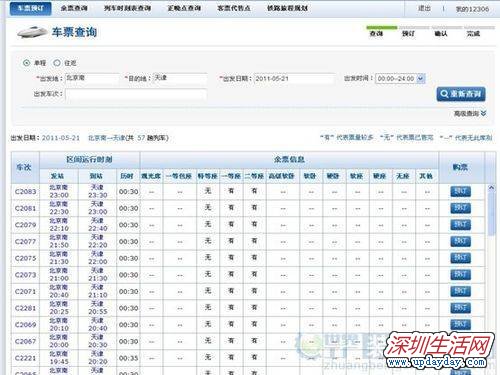500x375 pixels.
Task: Open the 列车时刻表查询 menu item
Action: 127,8
